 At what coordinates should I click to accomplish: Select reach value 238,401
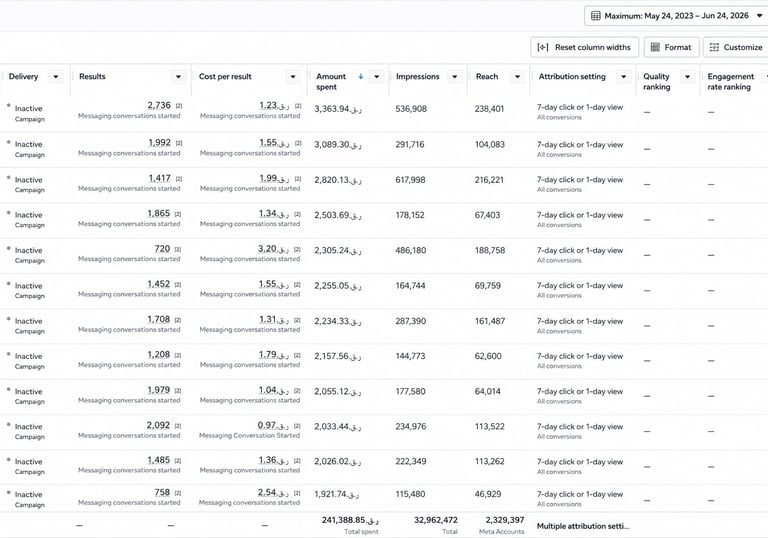click(489, 109)
